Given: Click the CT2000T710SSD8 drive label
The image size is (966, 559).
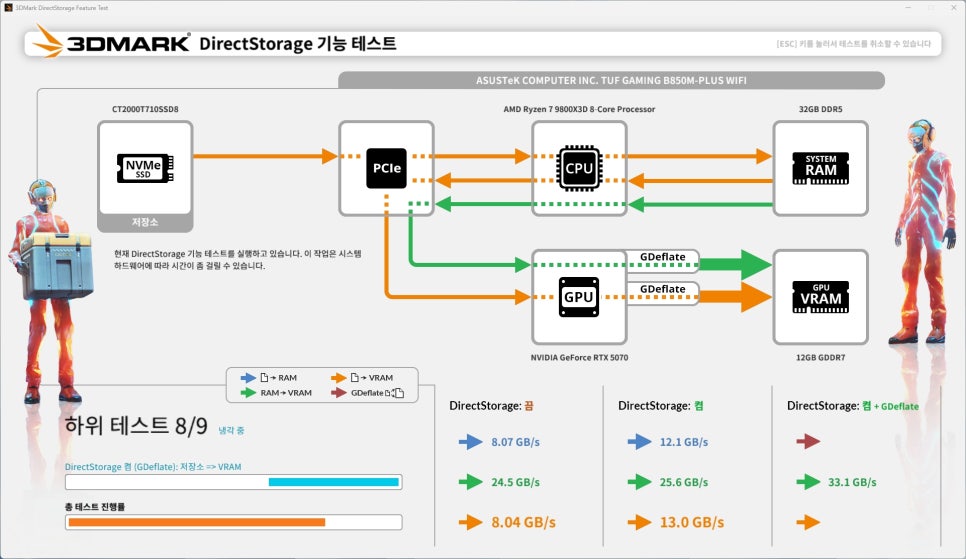Looking at the screenshot, I should (x=145, y=109).
